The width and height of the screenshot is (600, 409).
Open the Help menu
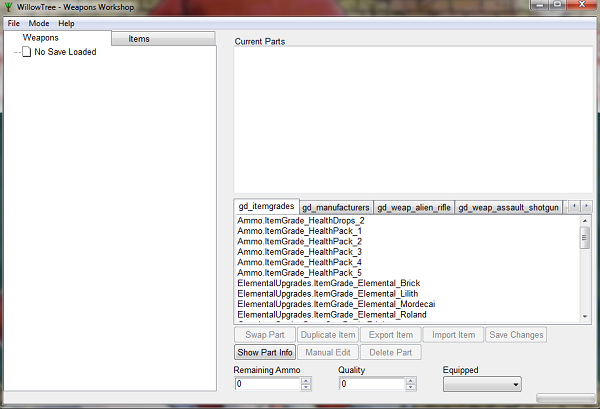(66, 23)
